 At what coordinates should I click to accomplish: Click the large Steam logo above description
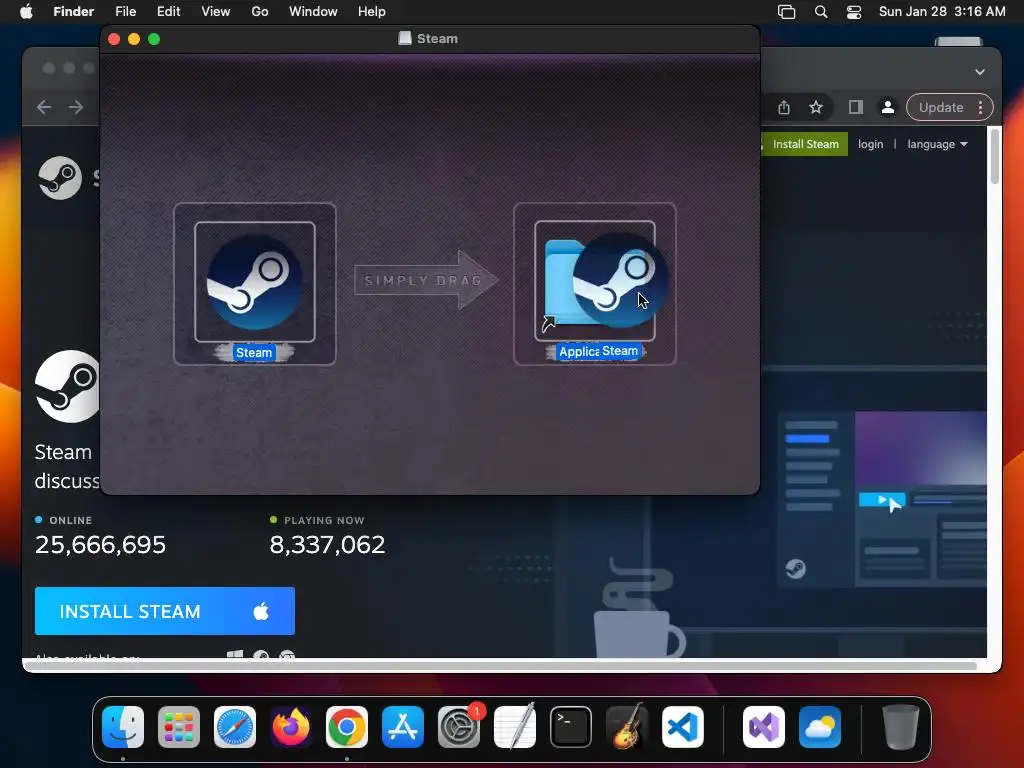pyautogui.click(x=67, y=387)
